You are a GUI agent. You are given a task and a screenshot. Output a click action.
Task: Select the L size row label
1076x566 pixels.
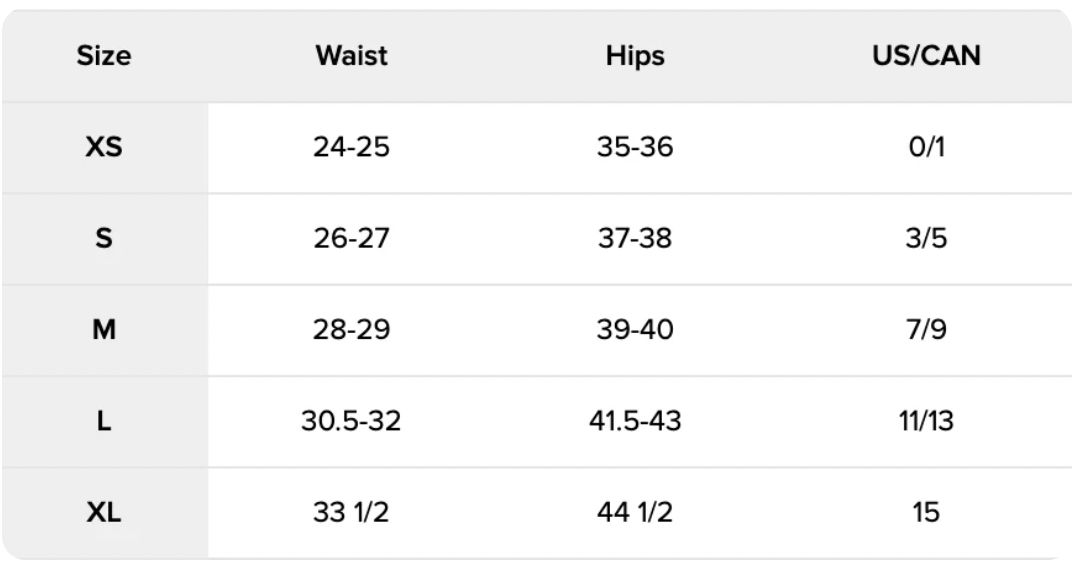coord(104,423)
